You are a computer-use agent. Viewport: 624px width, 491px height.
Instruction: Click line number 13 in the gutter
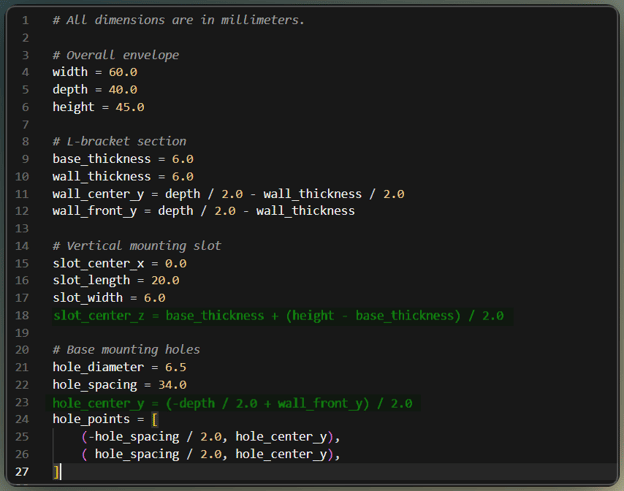pyautogui.click(x=22, y=228)
